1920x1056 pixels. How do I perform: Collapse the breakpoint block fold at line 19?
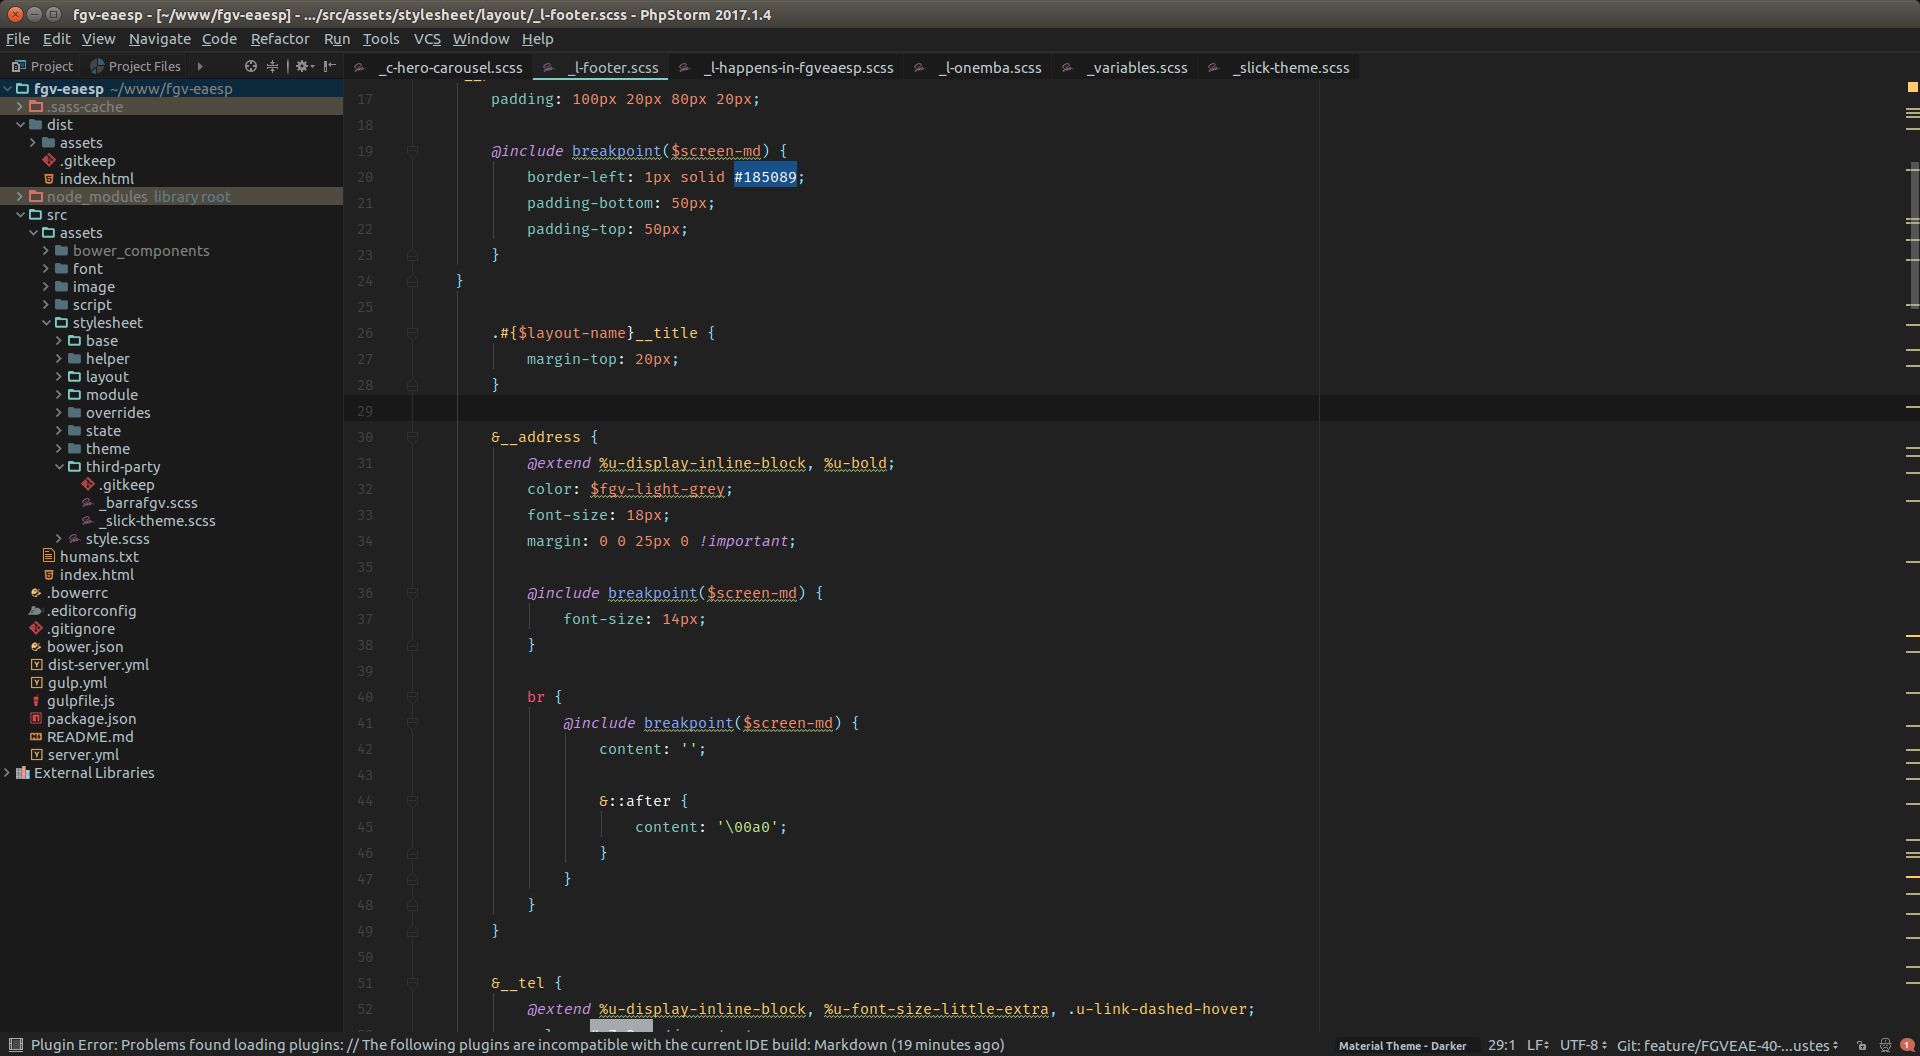(413, 150)
